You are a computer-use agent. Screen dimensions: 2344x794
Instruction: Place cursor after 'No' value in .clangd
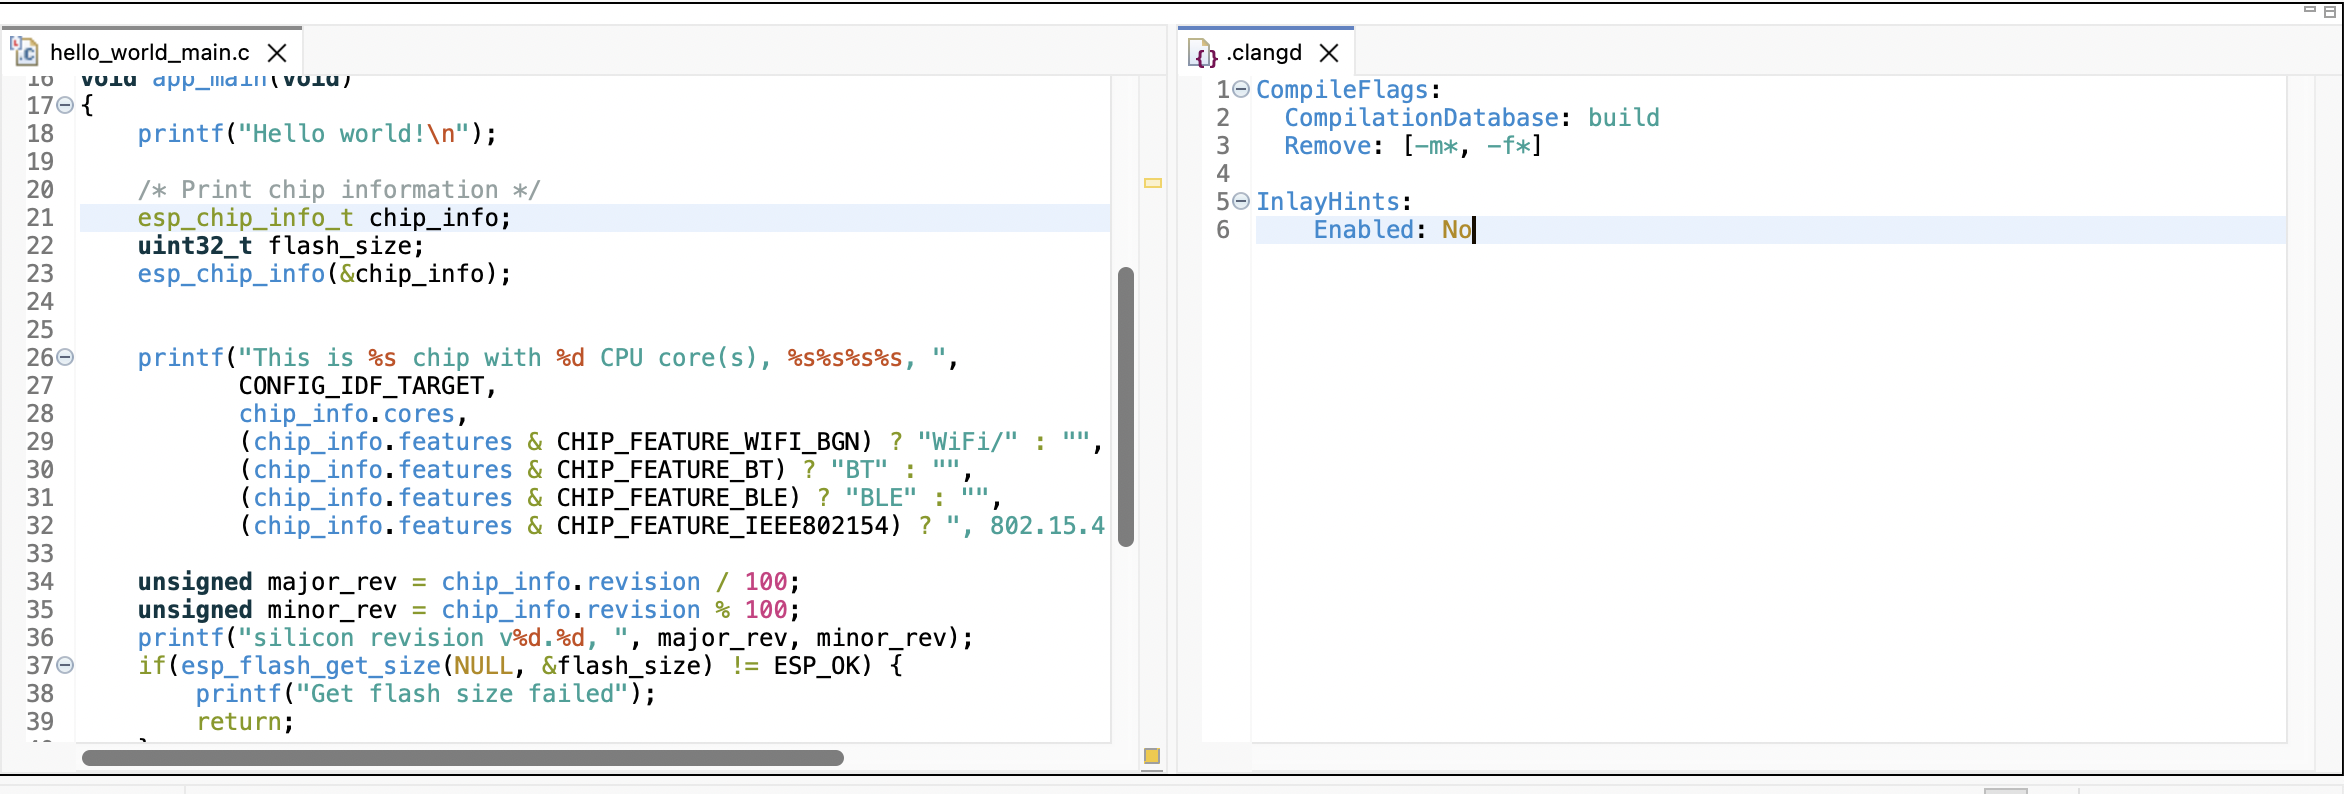[x=1474, y=230]
